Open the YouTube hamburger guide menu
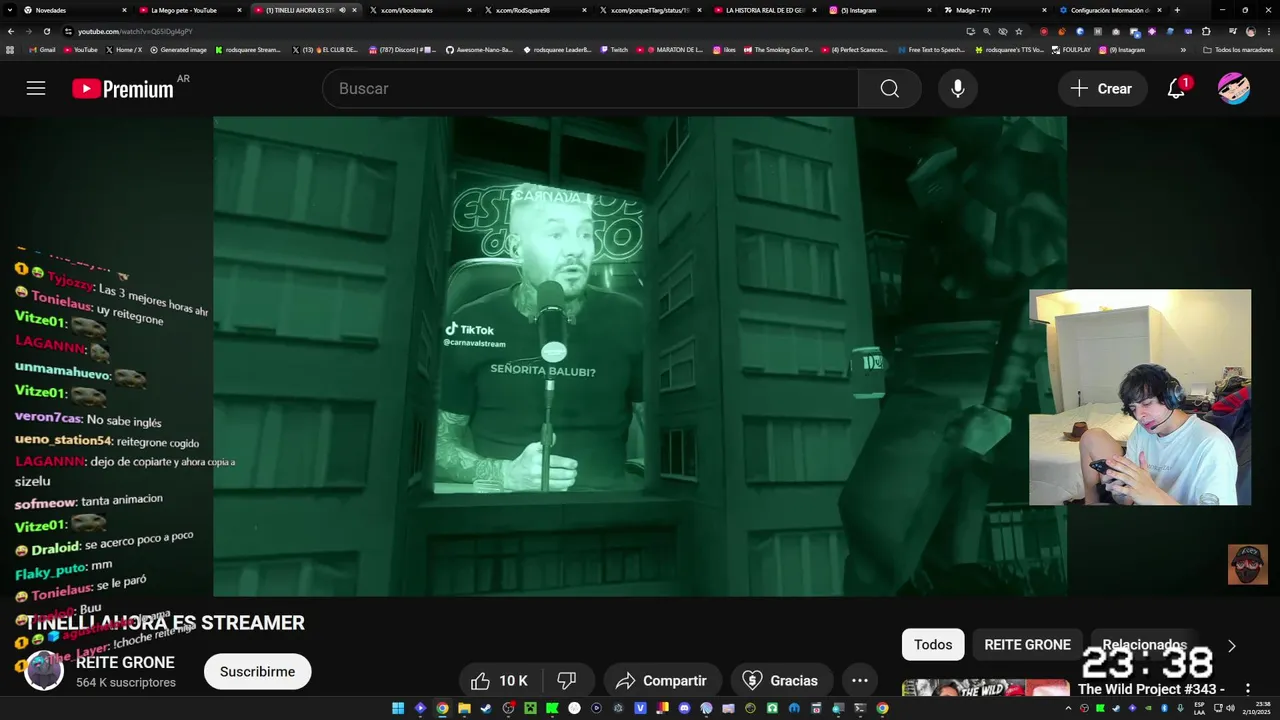 (36, 88)
